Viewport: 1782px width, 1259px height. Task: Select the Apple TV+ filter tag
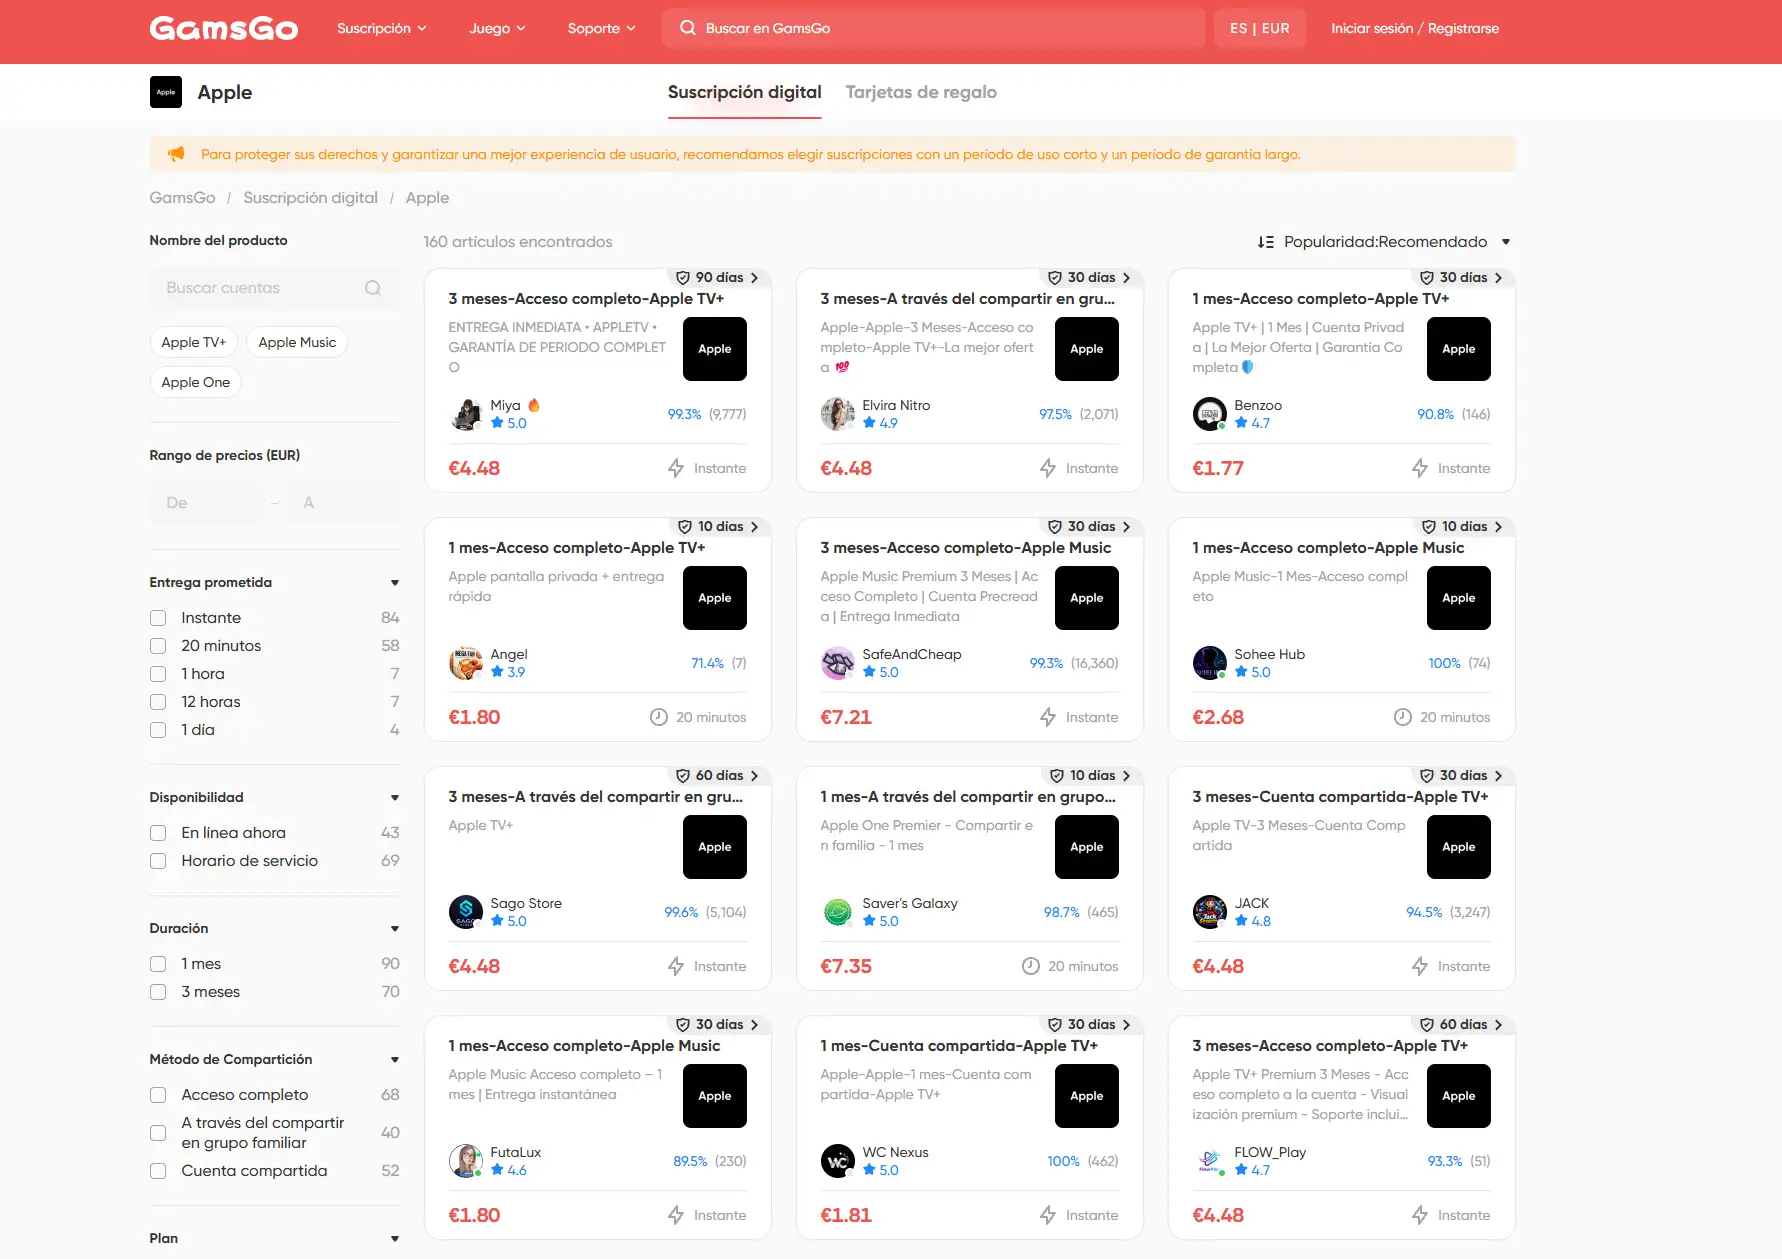194,342
